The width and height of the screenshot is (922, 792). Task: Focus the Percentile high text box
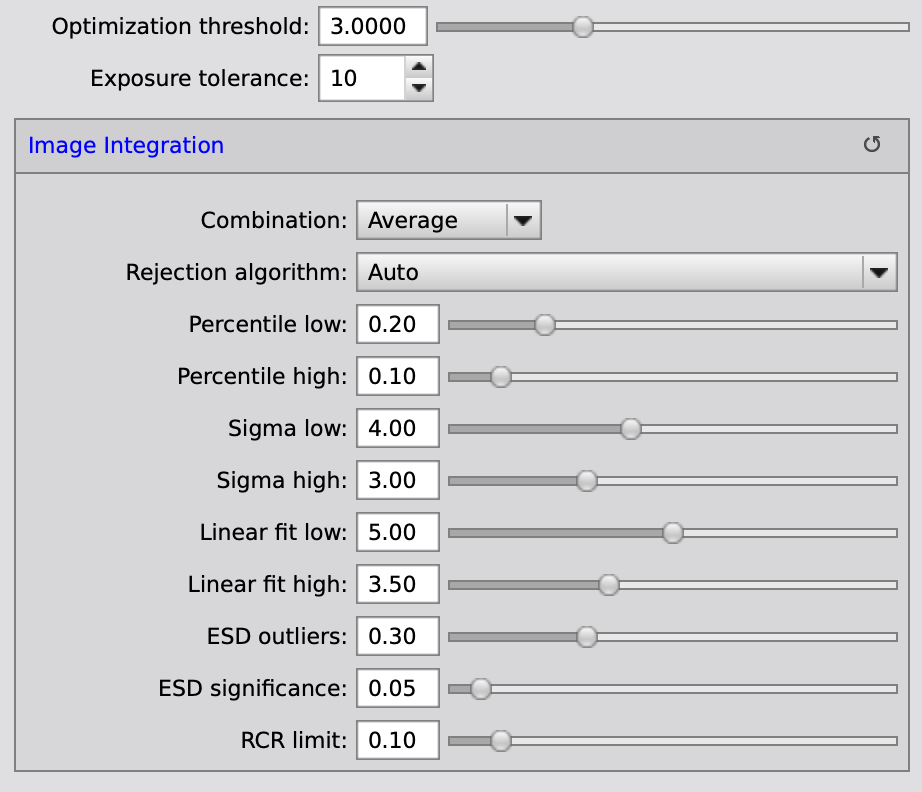(397, 376)
